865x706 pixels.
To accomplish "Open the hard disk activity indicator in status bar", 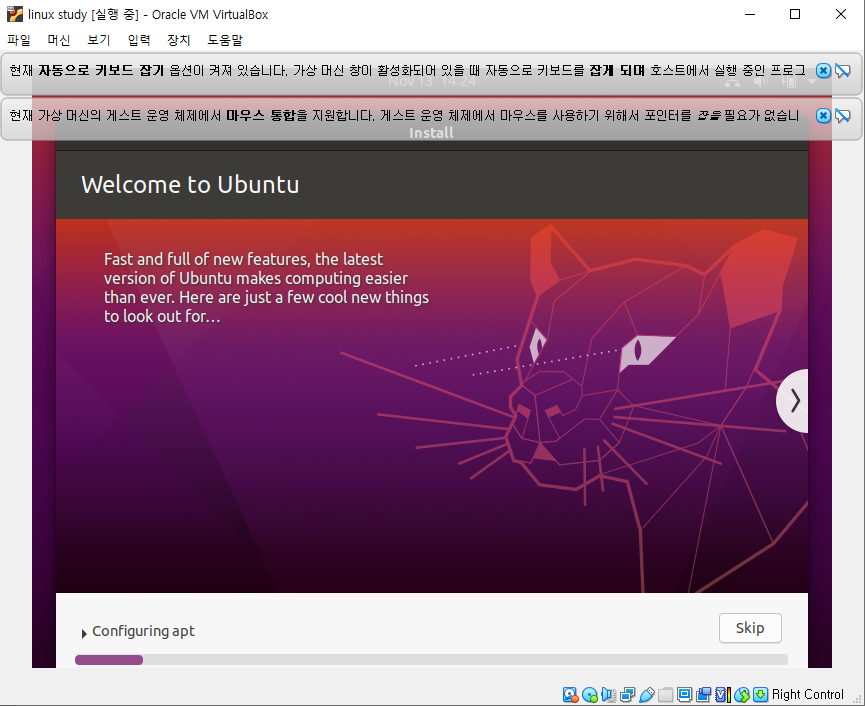I will click(x=570, y=694).
